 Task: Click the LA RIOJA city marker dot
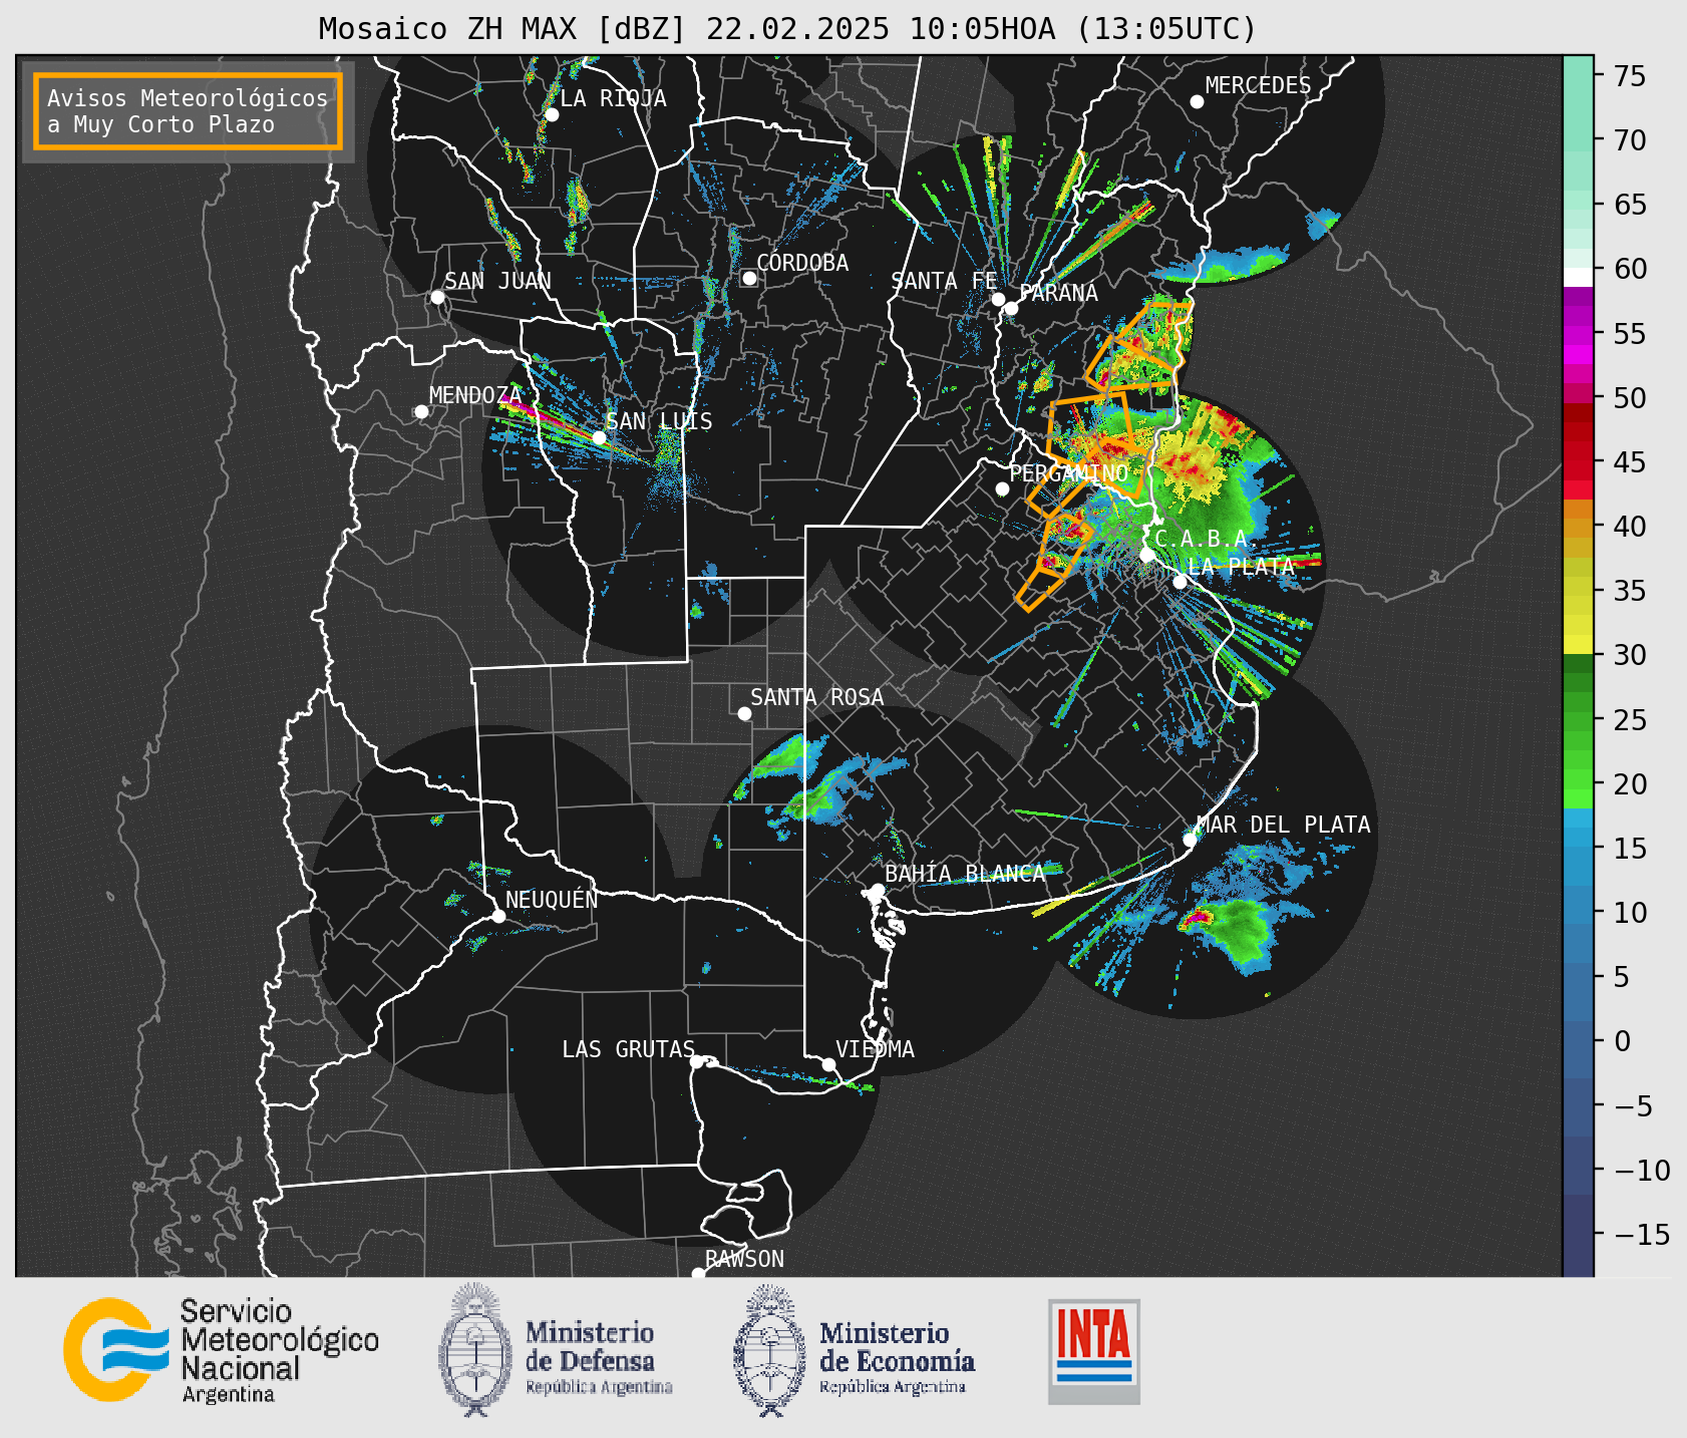pos(551,115)
